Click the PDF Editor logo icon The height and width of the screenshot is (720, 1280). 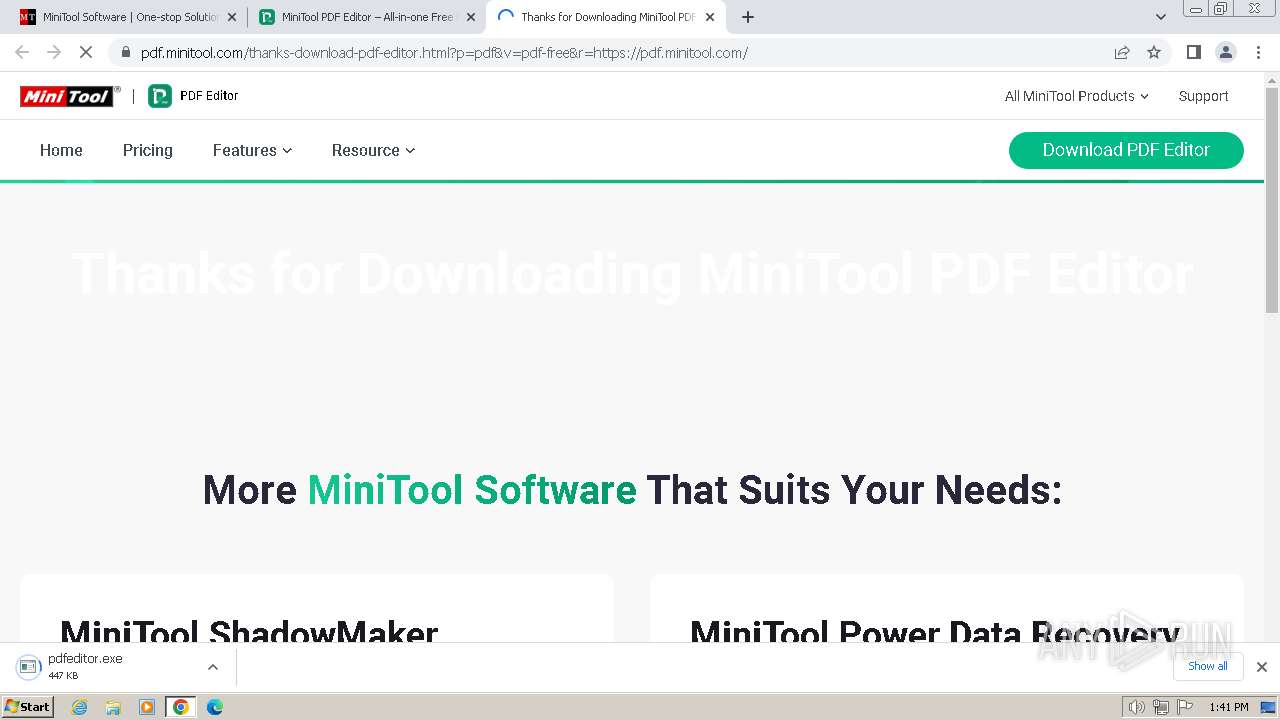pyautogui.click(x=160, y=96)
